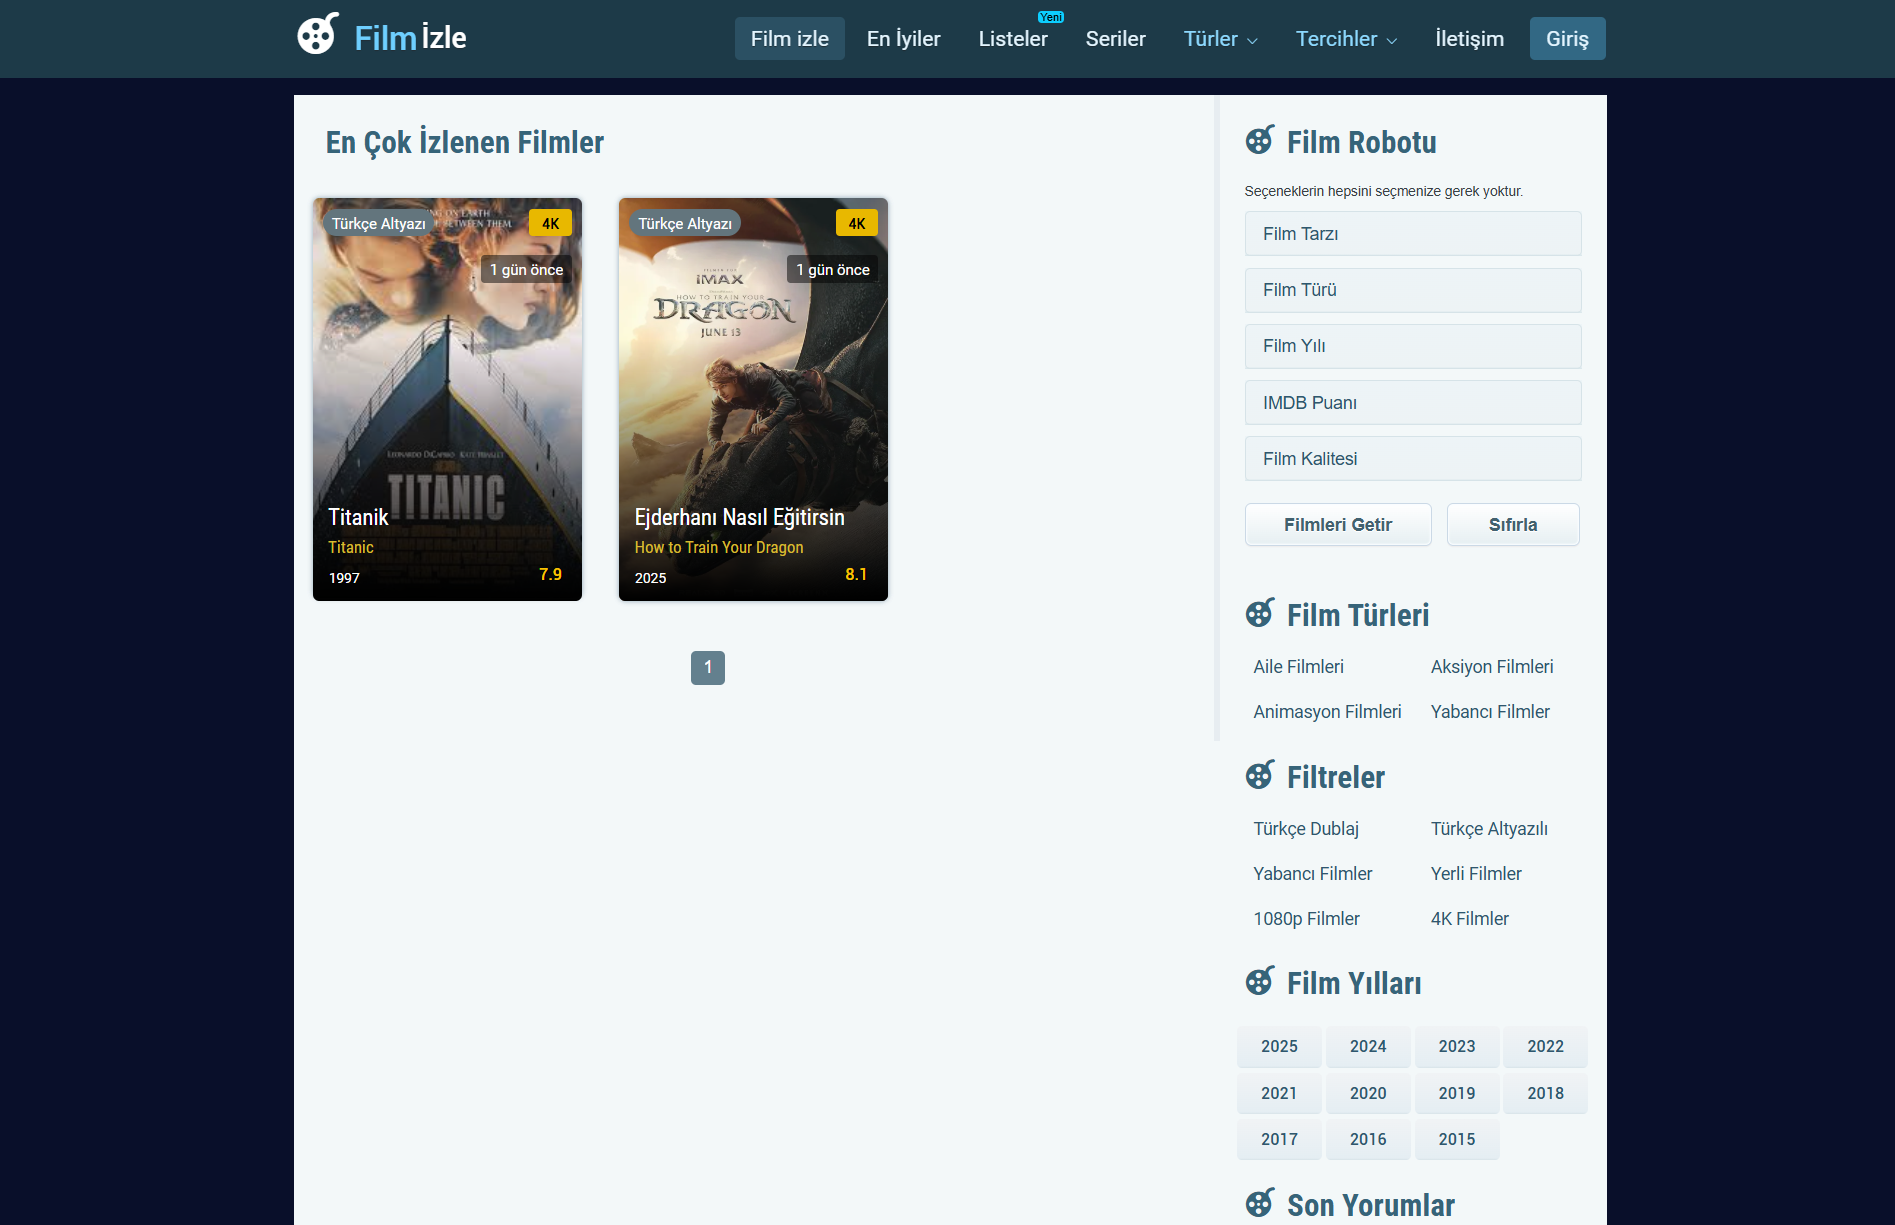Click the reel icon beside Son Yorumlar
The height and width of the screenshot is (1225, 1895).
(1261, 1205)
